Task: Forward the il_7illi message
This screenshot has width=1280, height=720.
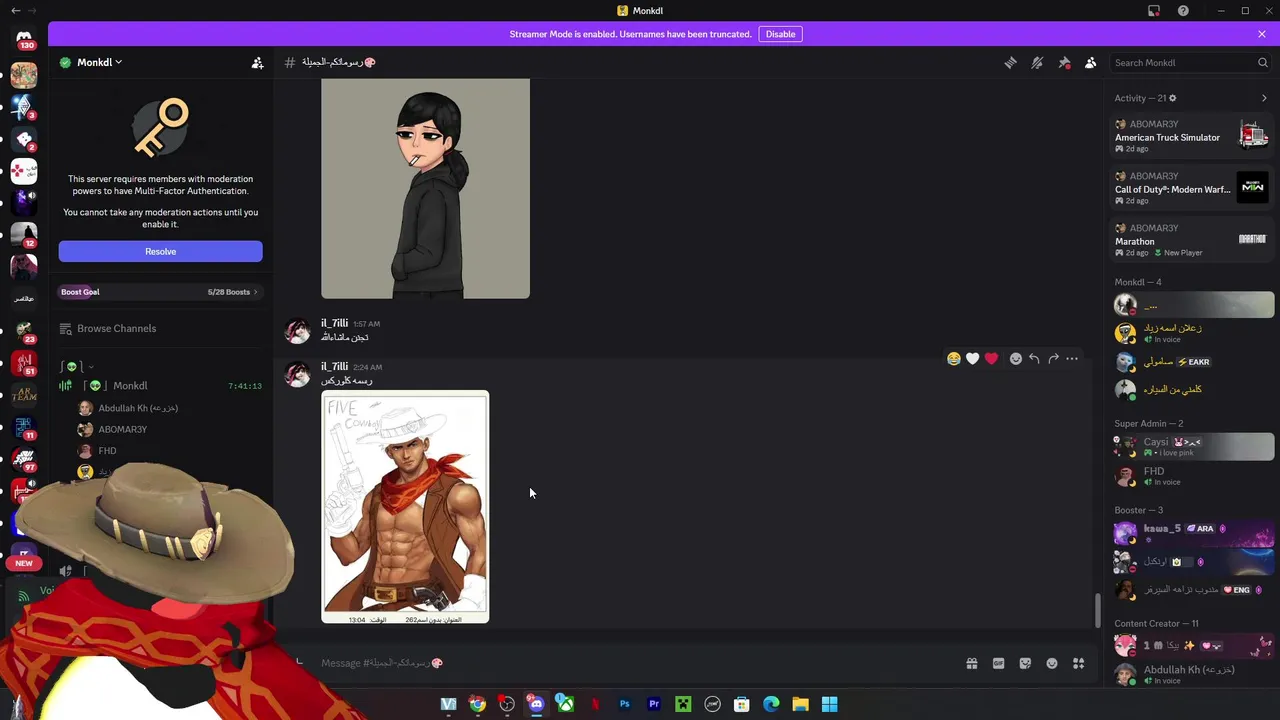Action: (x=1053, y=358)
